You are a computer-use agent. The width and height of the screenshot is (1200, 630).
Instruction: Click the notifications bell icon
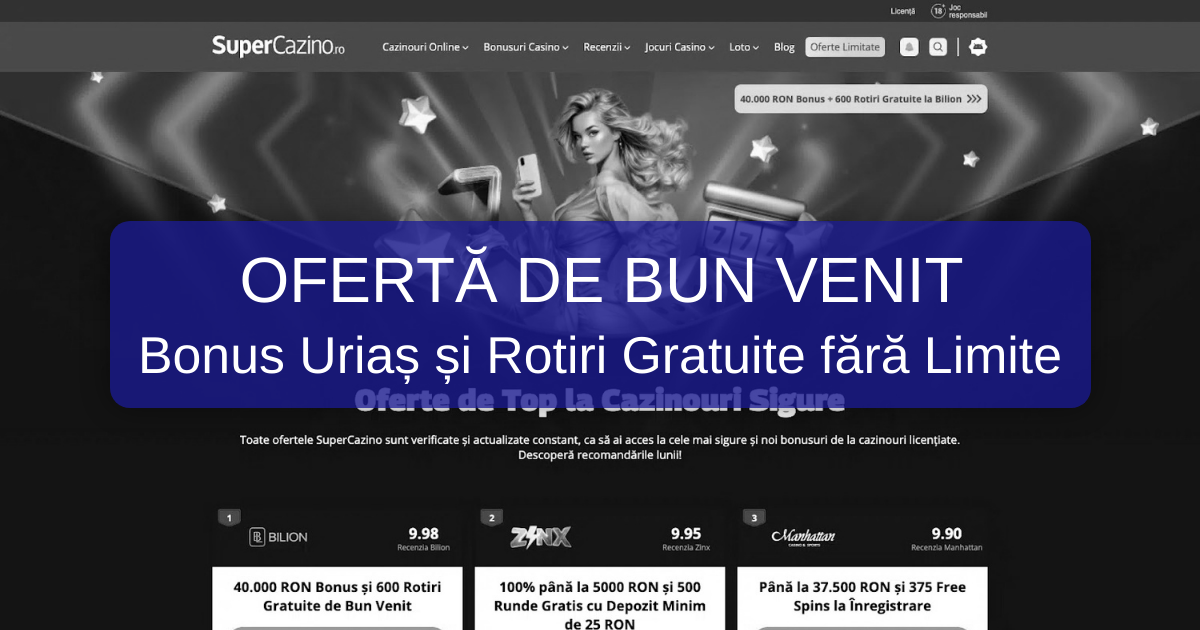click(x=909, y=47)
